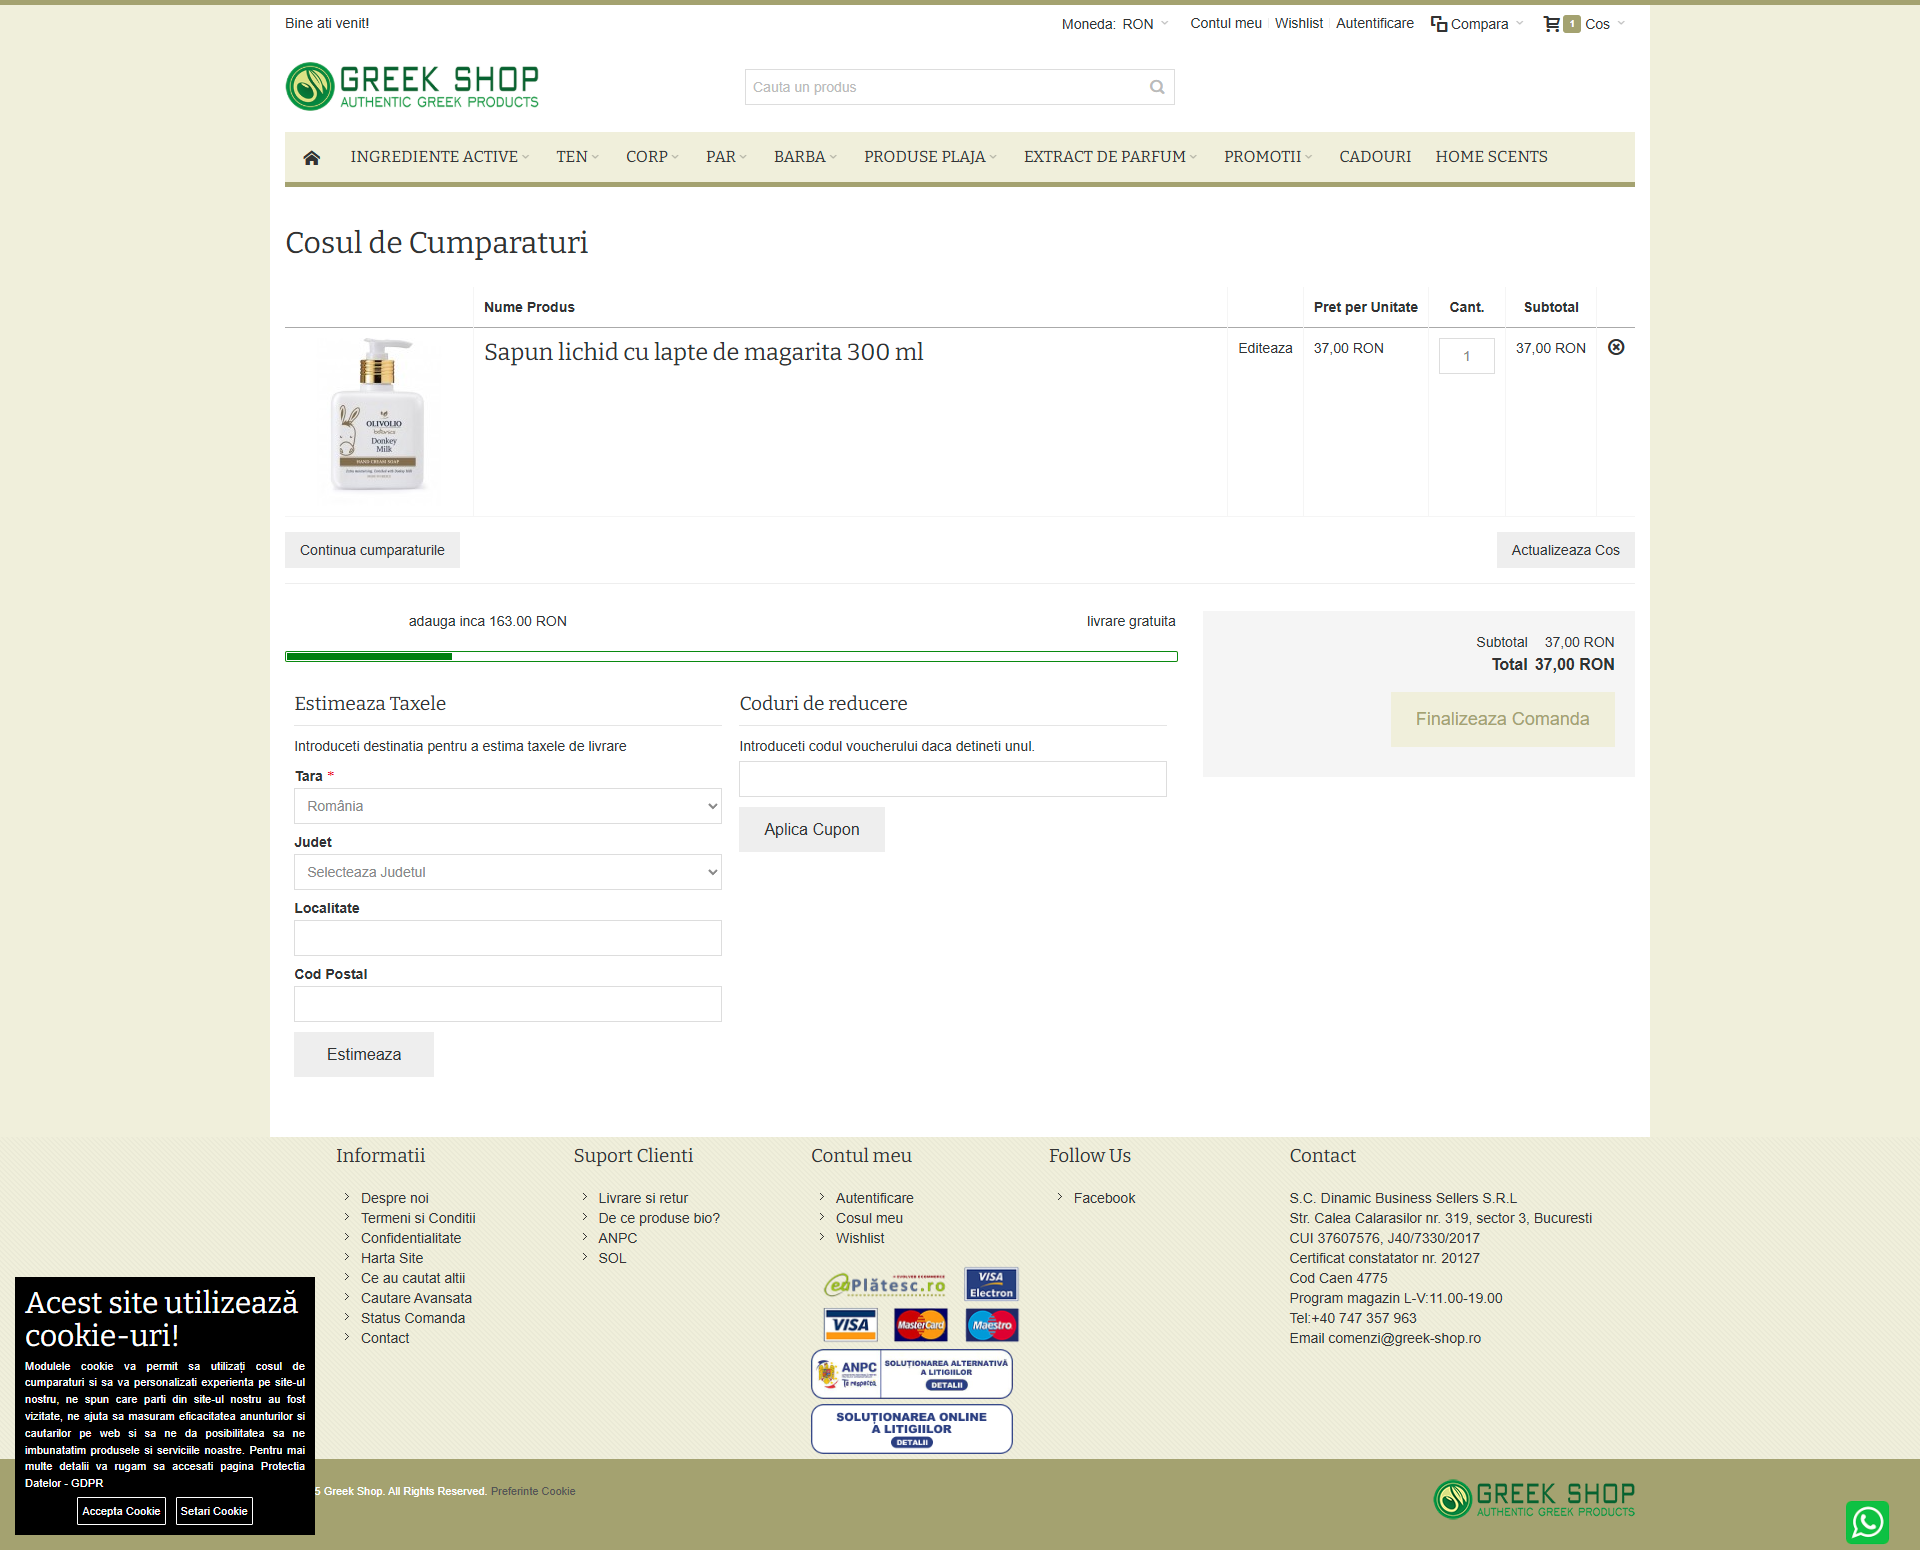1920x1550 pixels.
Task: Click the Compara compare icon
Action: point(1439,24)
